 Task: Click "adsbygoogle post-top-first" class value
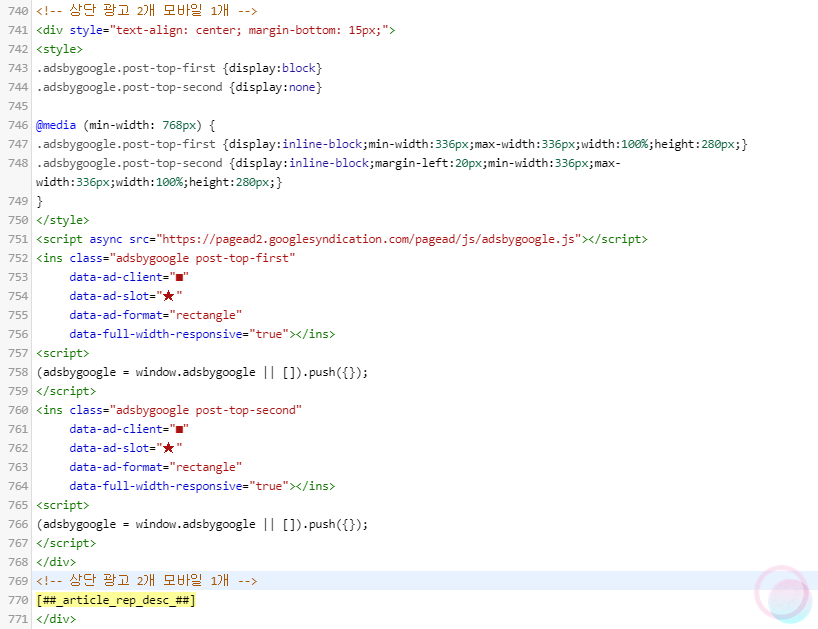click(x=202, y=258)
